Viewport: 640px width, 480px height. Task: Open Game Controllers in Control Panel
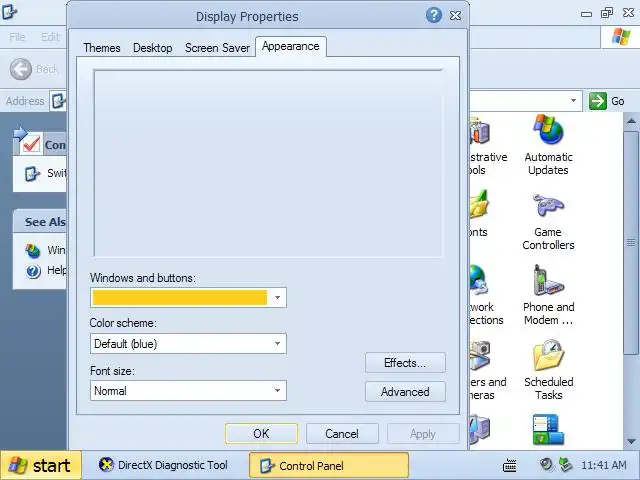[x=548, y=204]
